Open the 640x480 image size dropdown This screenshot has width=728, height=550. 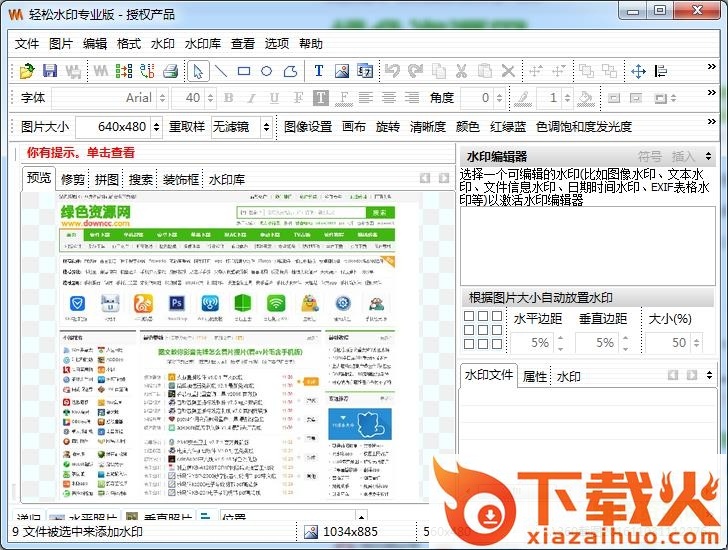156,127
